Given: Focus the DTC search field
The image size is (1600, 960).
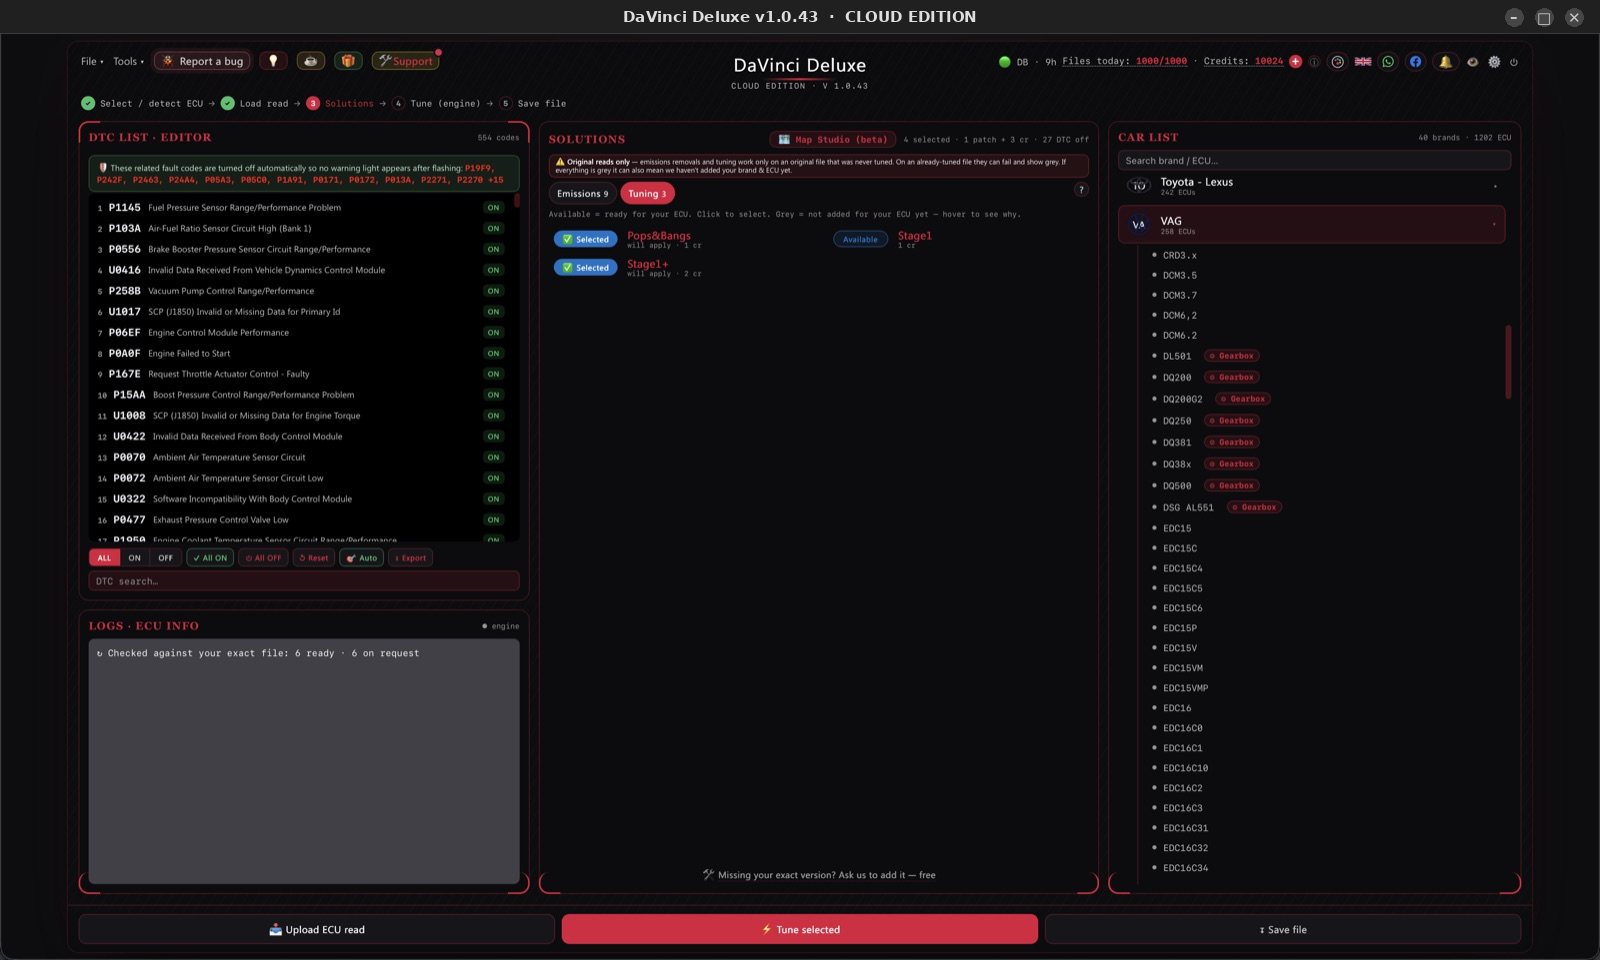Looking at the screenshot, I should (x=304, y=581).
